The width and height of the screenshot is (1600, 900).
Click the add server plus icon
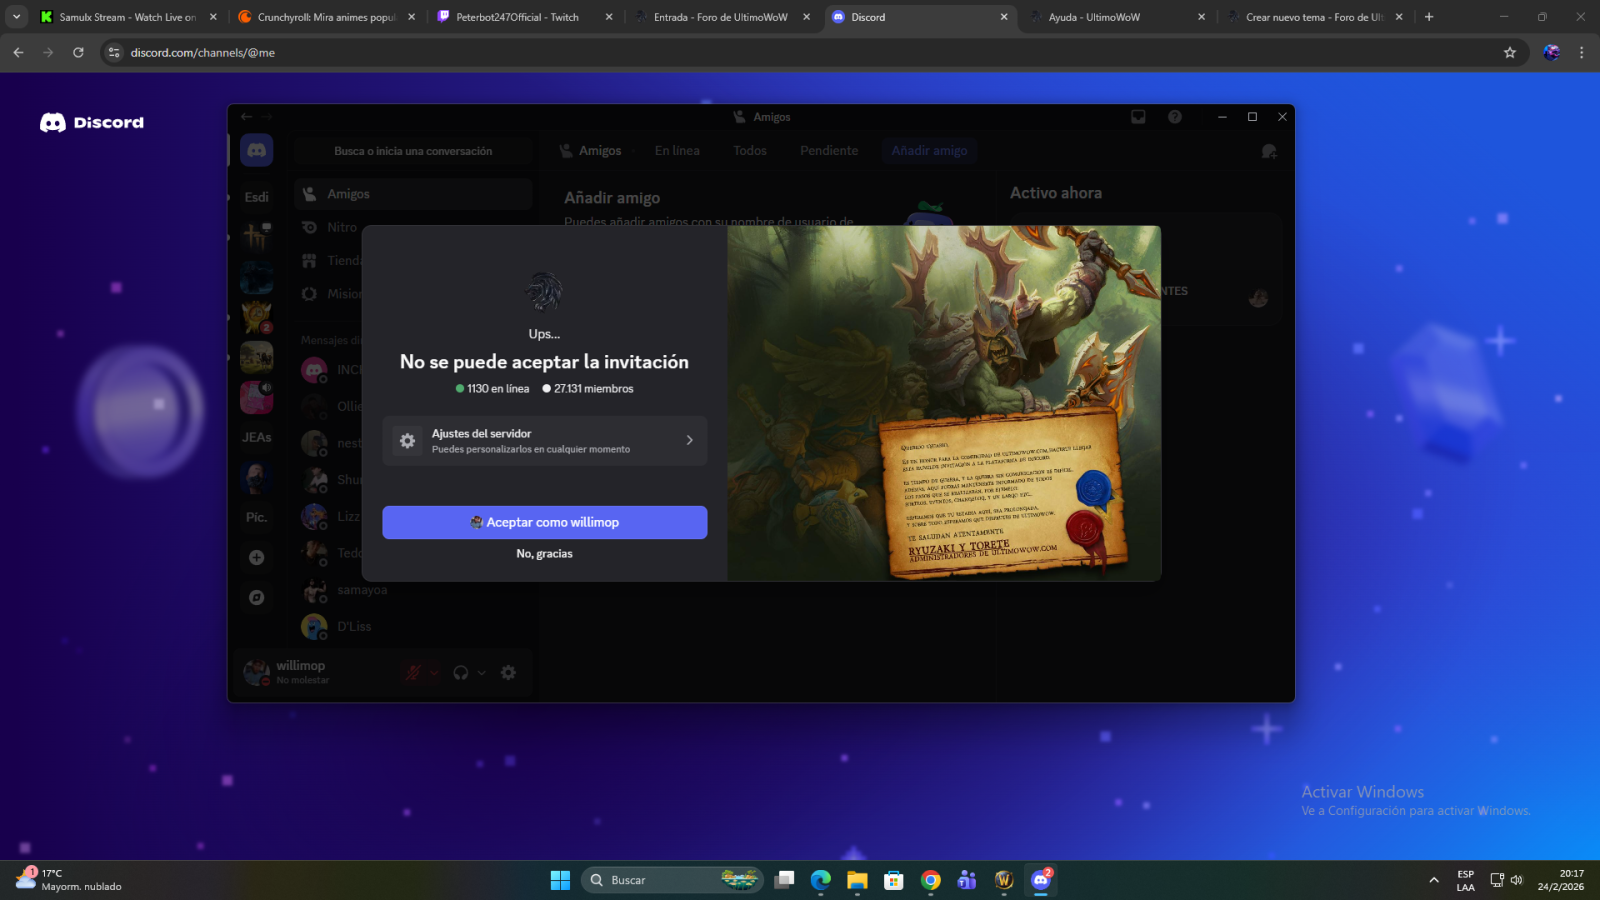(257, 557)
